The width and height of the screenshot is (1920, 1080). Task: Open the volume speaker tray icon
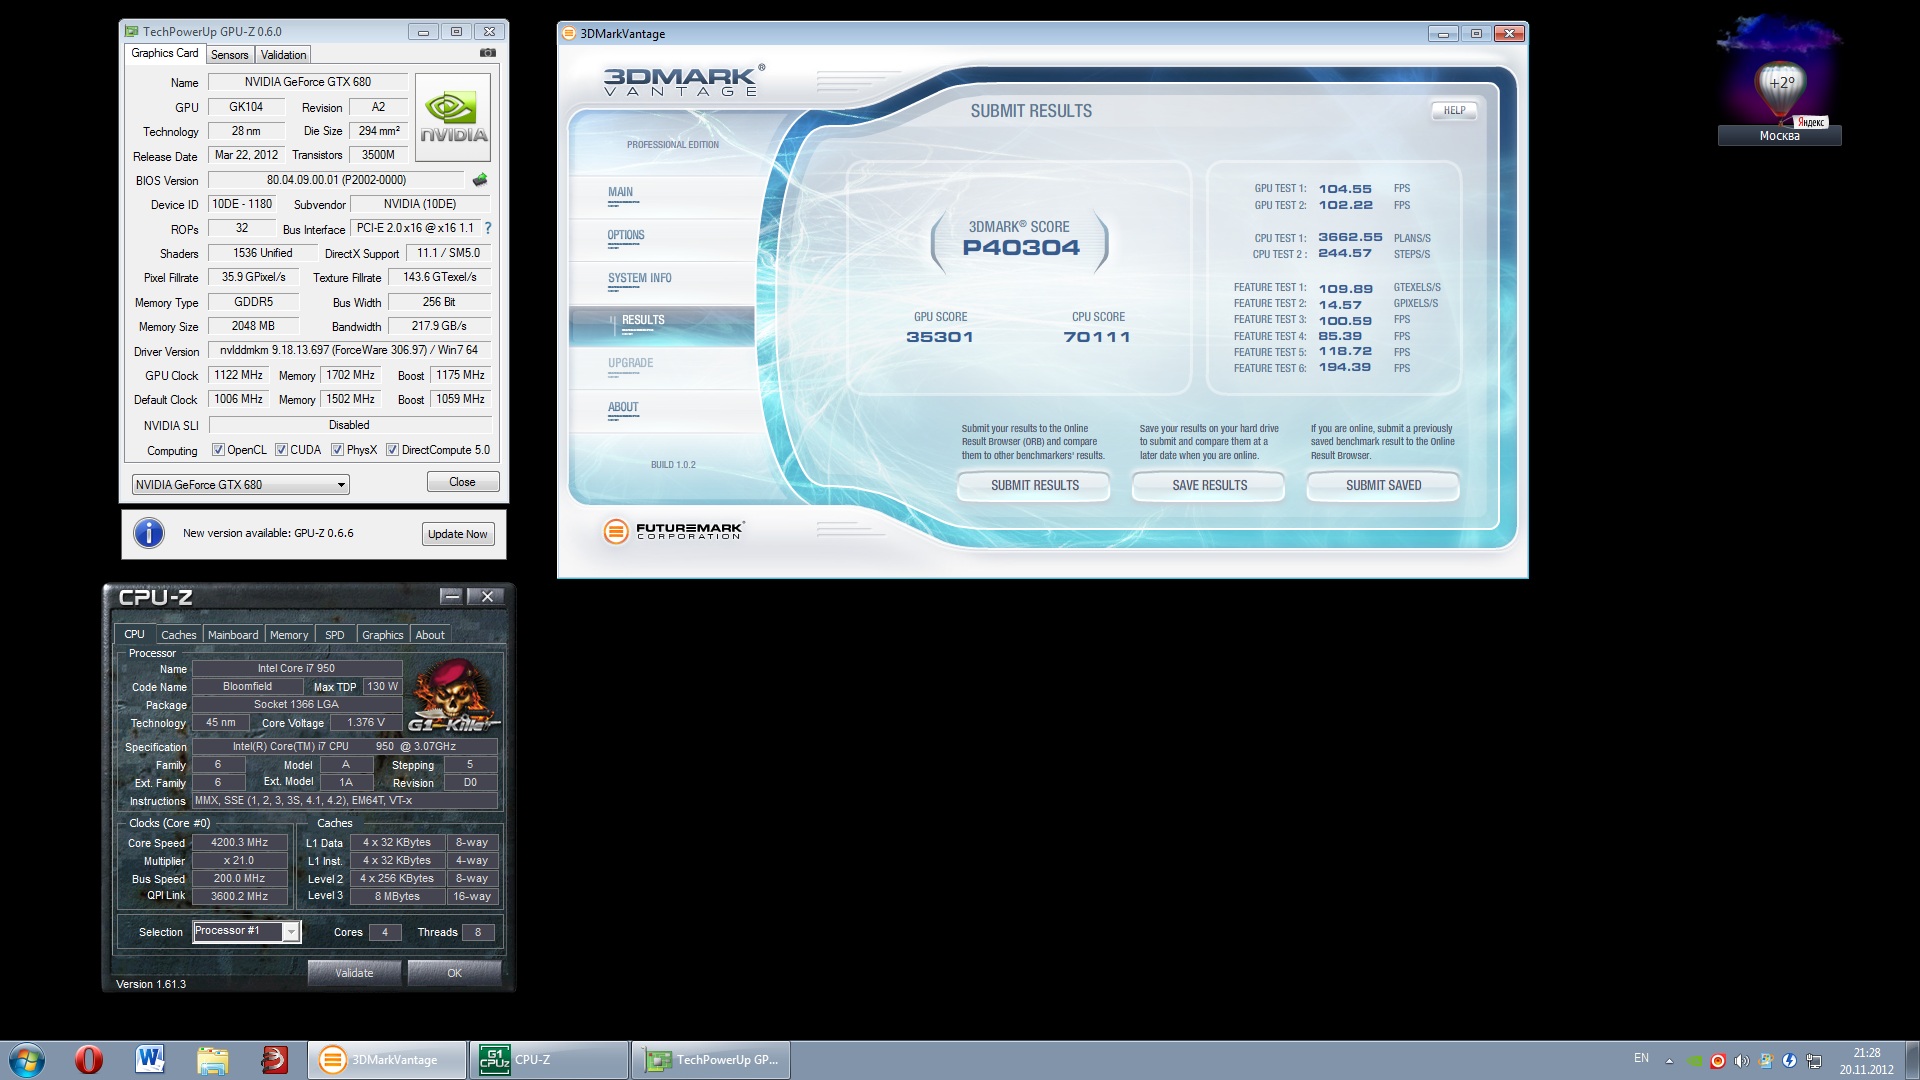tap(1742, 1061)
